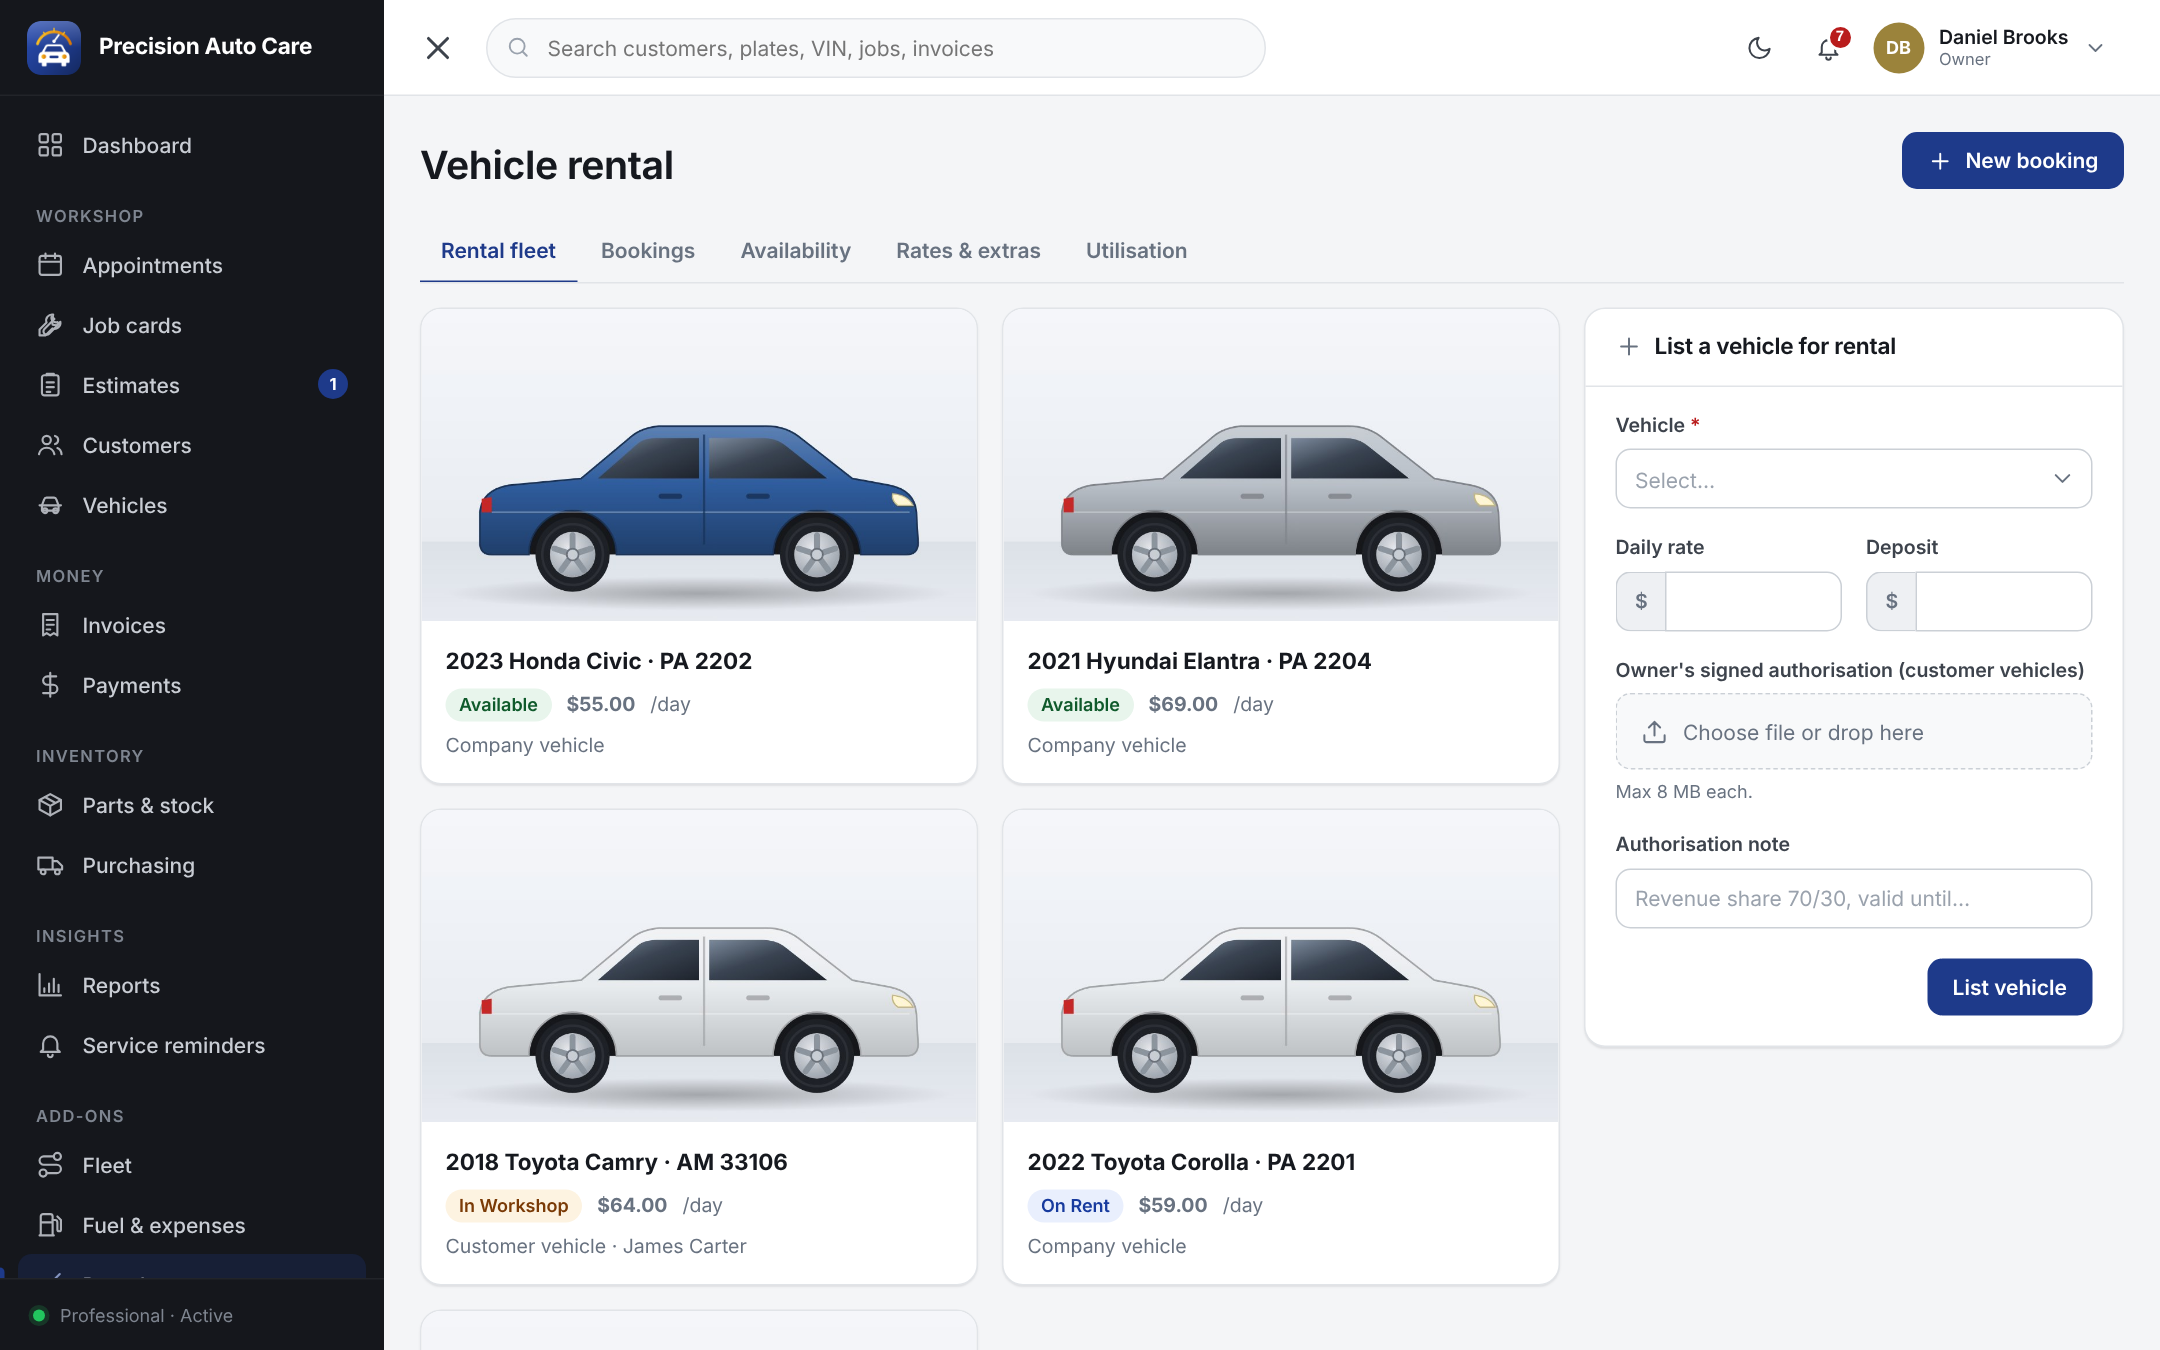The width and height of the screenshot is (2160, 1350).
Task: Click the Fuel & expenses pump icon
Action: point(50,1225)
